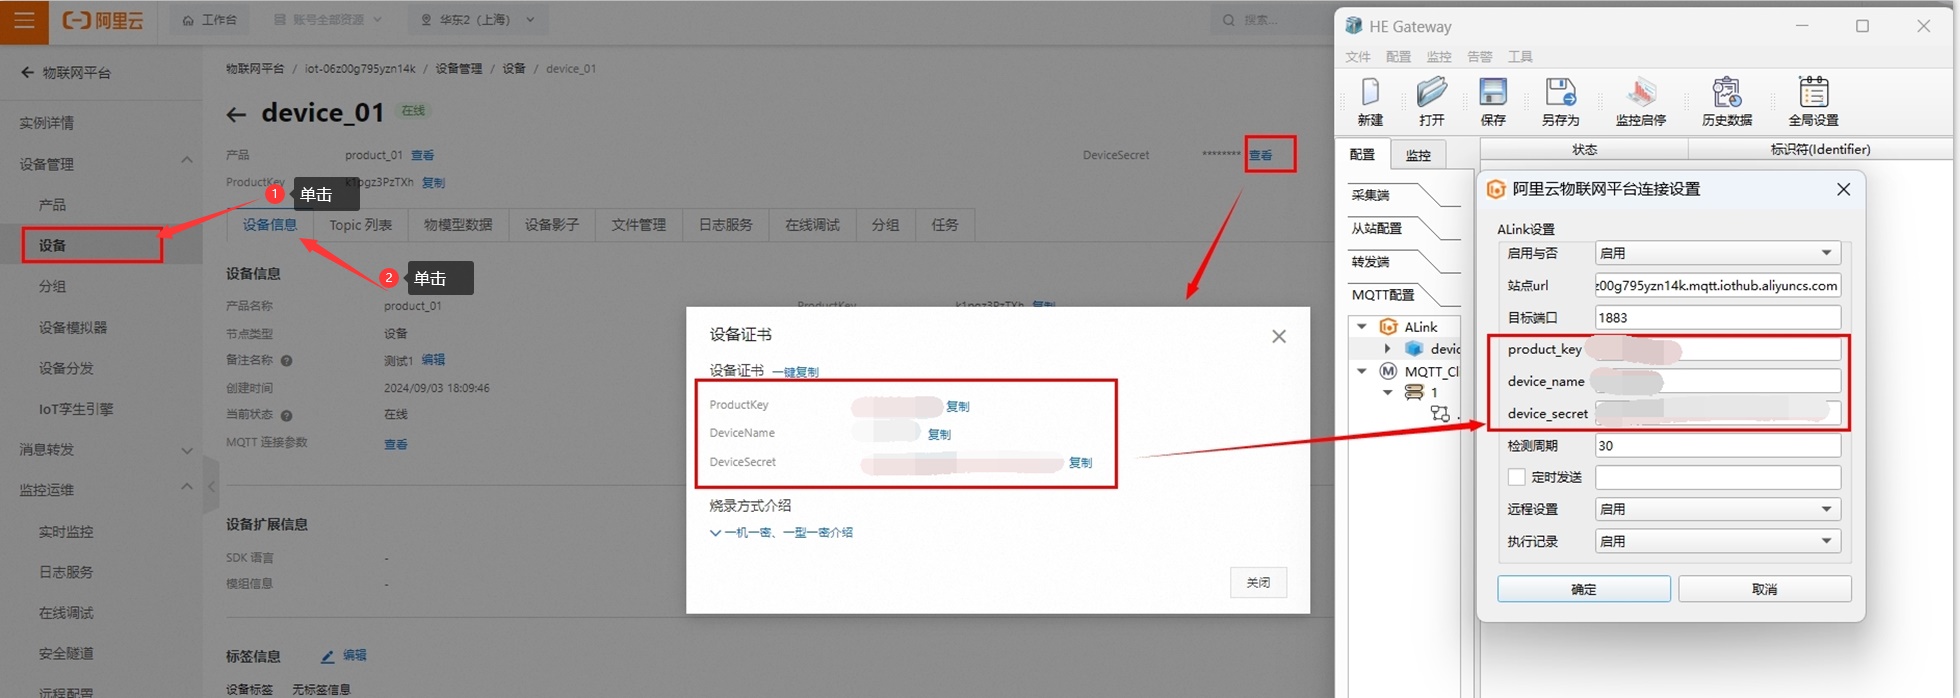
Task: Open the Aliyun hamburger menu
Action: pyautogui.click(x=24, y=21)
